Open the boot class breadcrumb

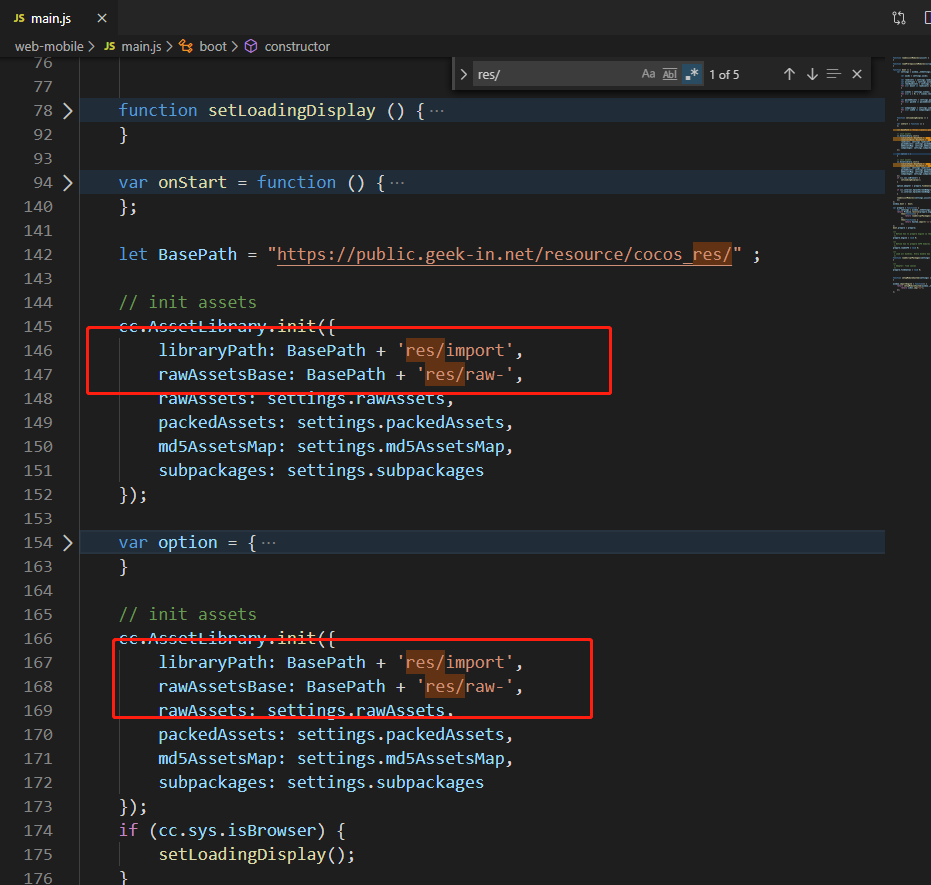tap(213, 46)
